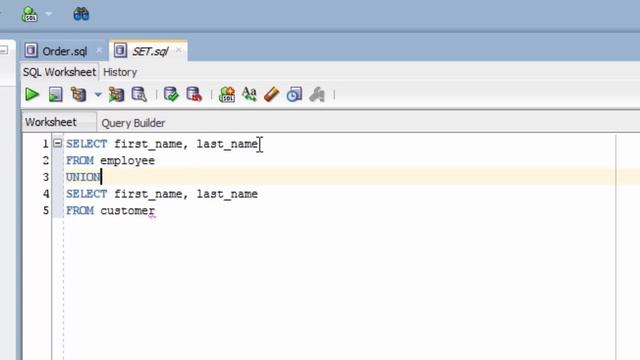640x360 pixels.
Task: Collapse the left side panel minimize button
Action: pyautogui.click(x=4, y=51)
